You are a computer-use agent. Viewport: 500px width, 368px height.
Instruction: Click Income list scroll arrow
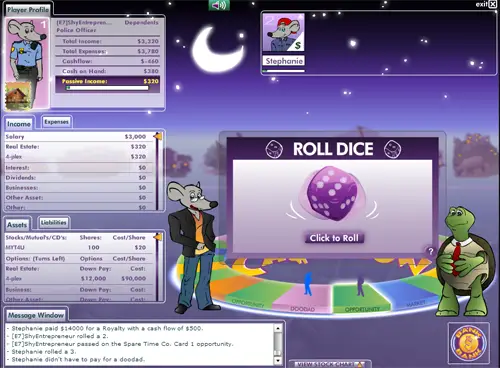[158, 136]
